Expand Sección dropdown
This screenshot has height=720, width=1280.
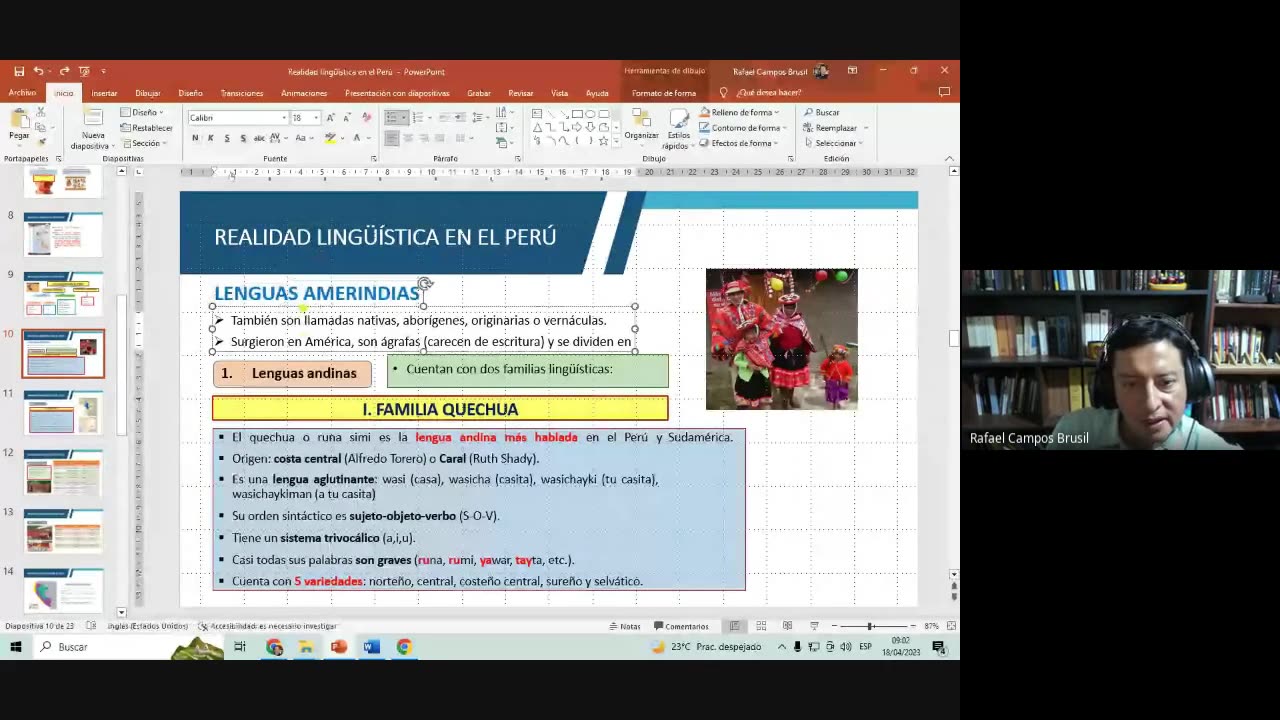[141, 143]
